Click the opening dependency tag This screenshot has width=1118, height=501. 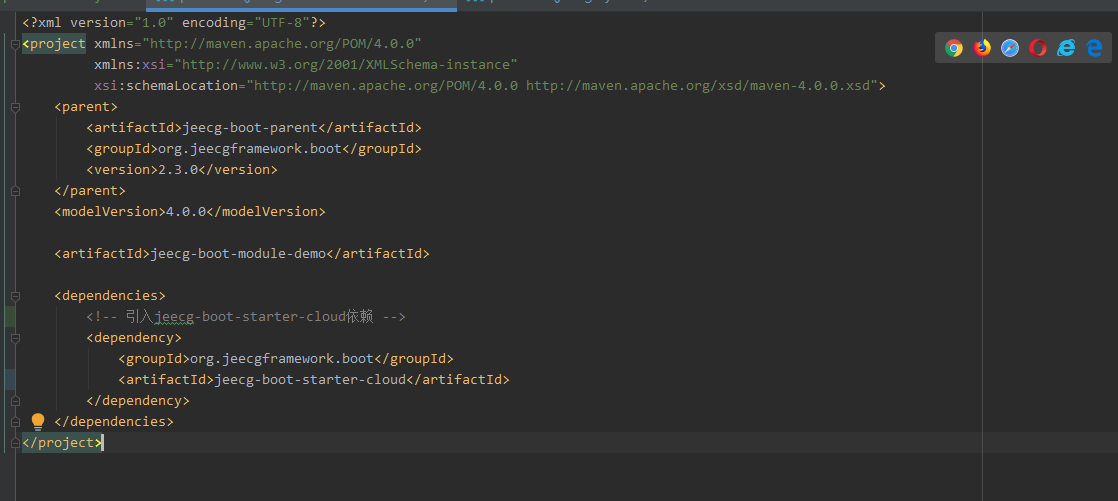[x=134, y=338]
